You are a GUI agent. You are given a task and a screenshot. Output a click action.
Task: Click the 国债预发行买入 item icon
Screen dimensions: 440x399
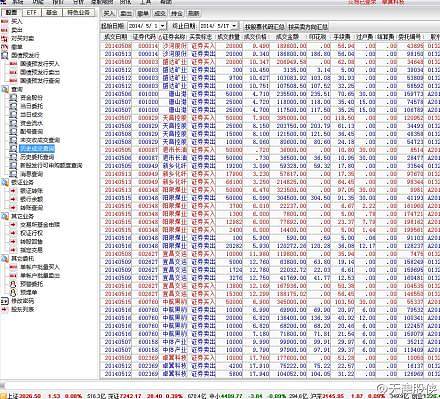pyautogui.click(x=13, y=63)
